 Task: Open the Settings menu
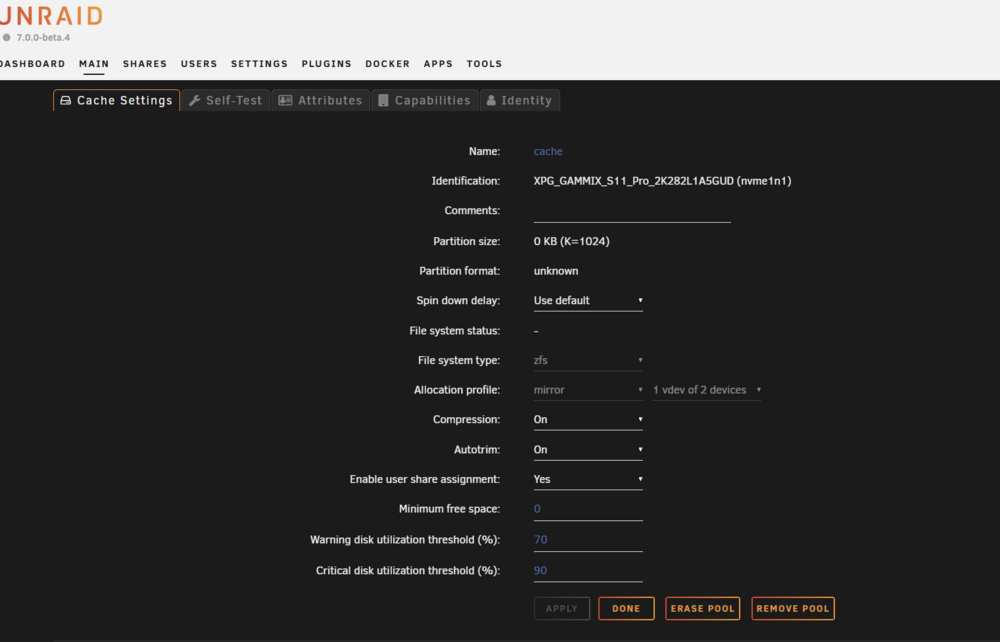pyautogui.click(x=260, y=64)
